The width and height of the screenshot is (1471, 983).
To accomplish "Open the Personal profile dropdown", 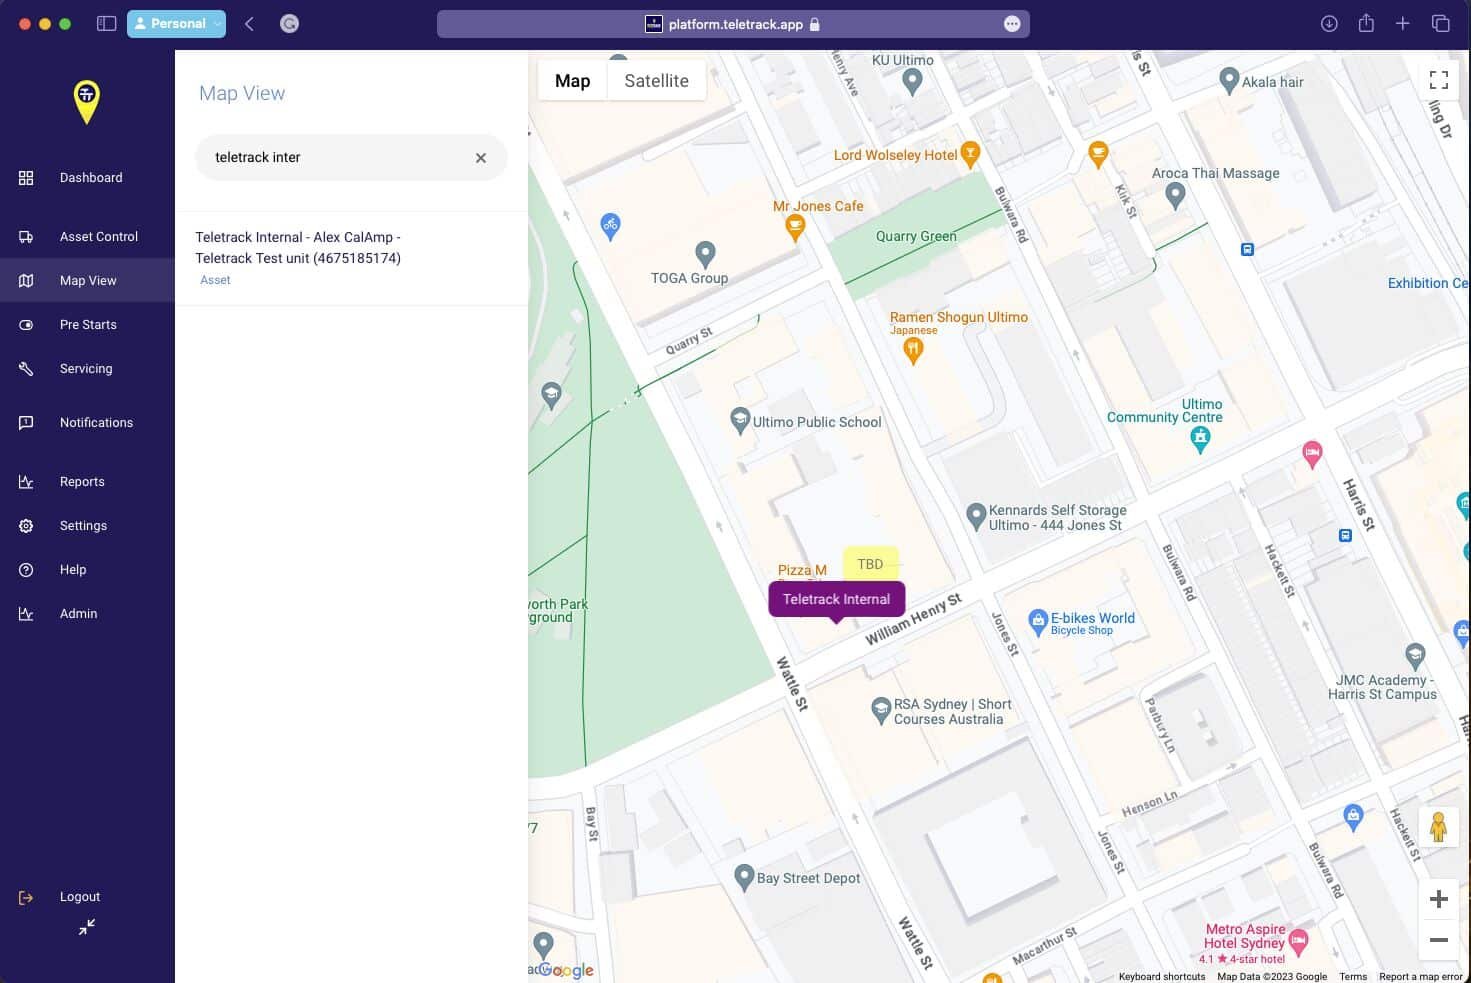I will (176, 24).
